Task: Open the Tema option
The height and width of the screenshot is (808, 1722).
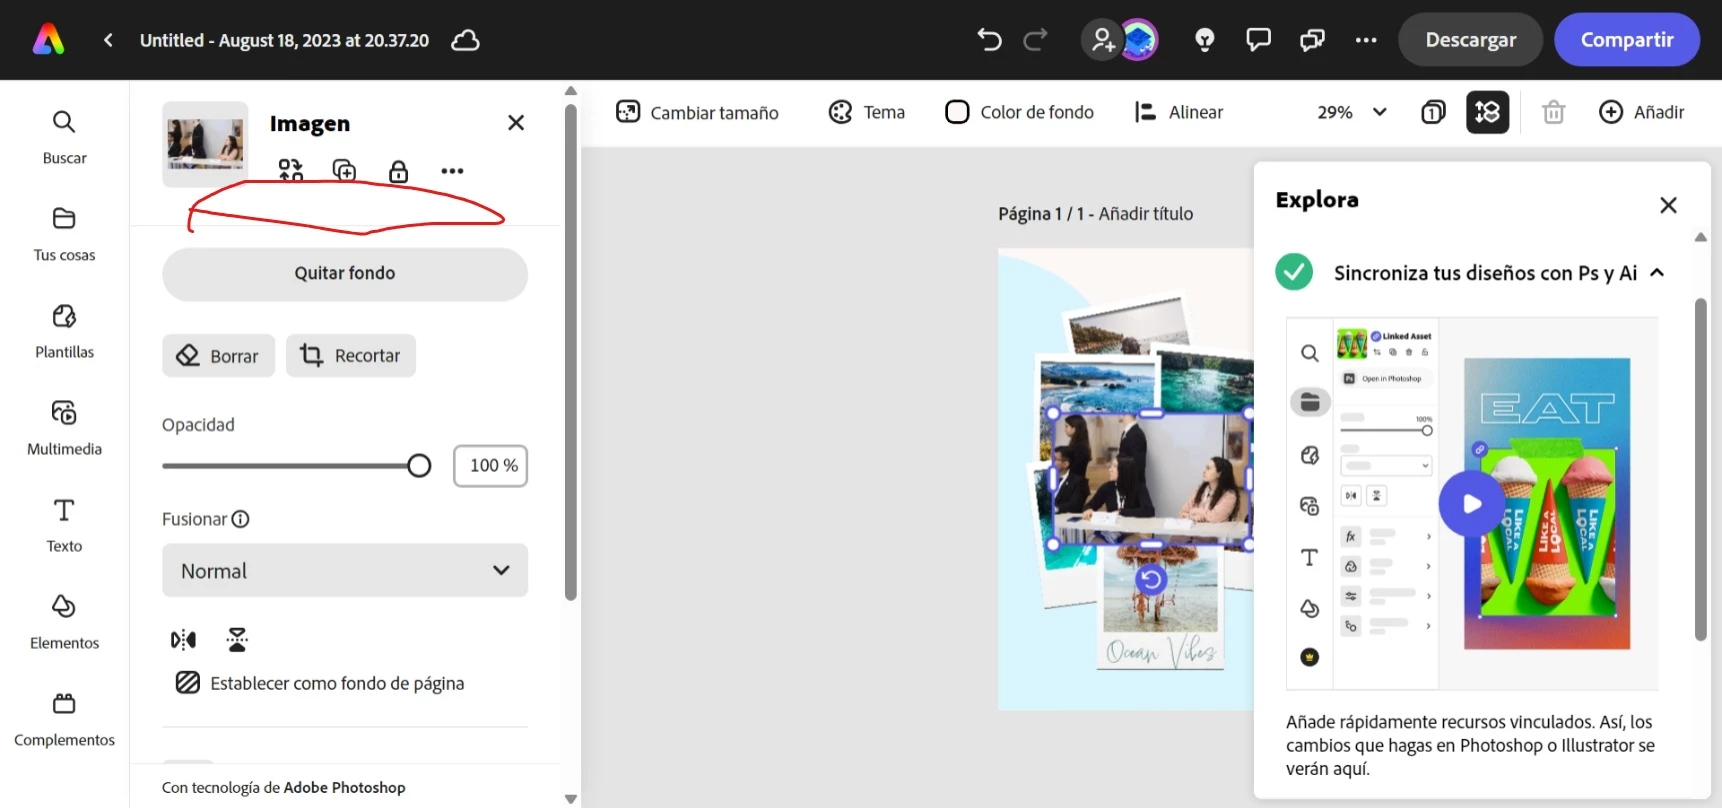Action: [x=866, y=112]
